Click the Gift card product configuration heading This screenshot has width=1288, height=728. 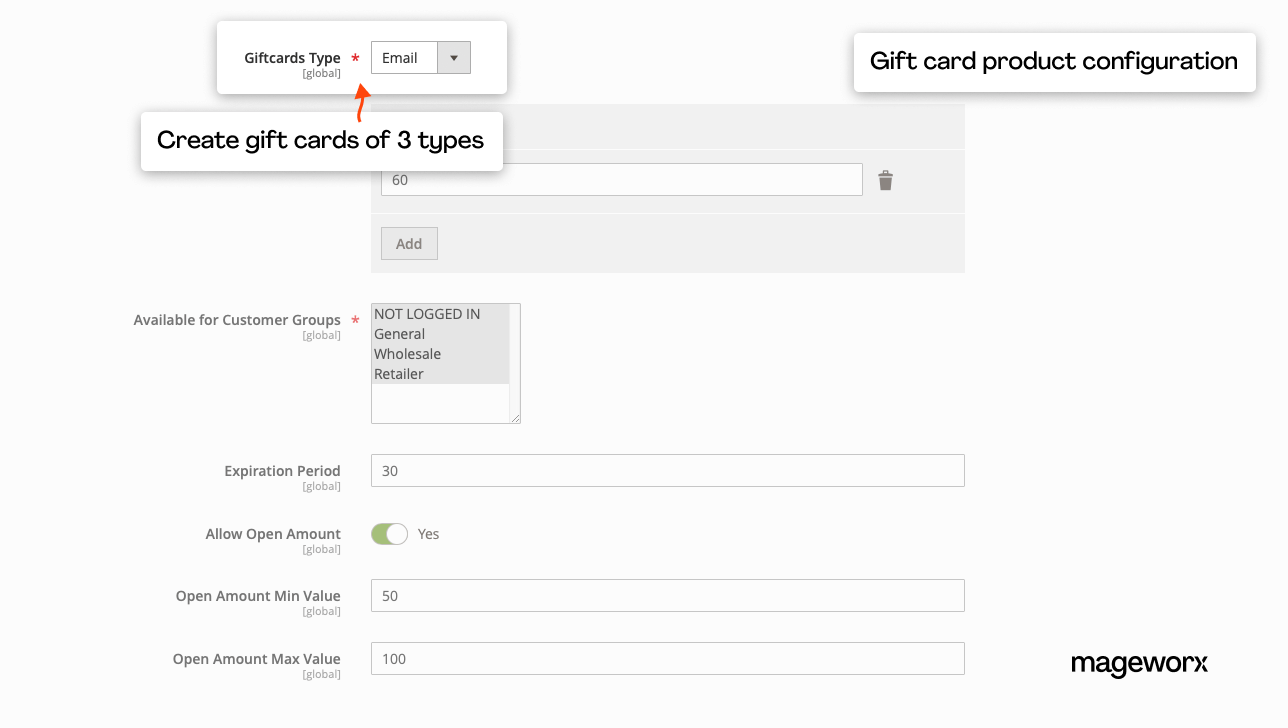tap(1054, 62)
